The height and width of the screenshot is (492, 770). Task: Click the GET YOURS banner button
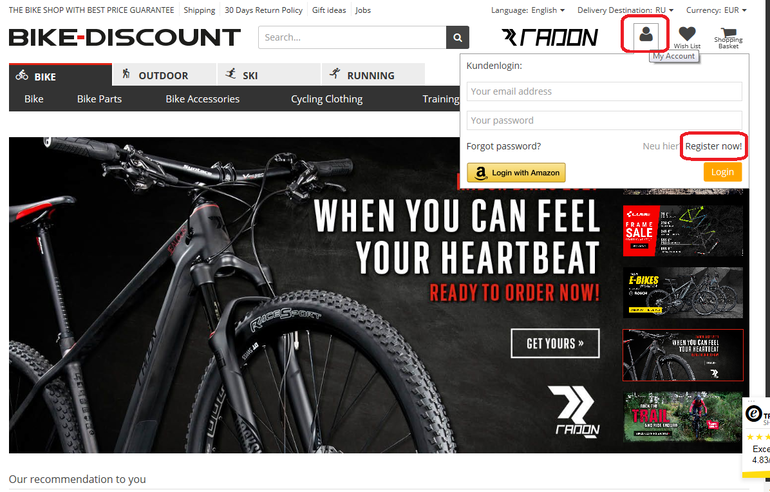(x=555, y=343)
